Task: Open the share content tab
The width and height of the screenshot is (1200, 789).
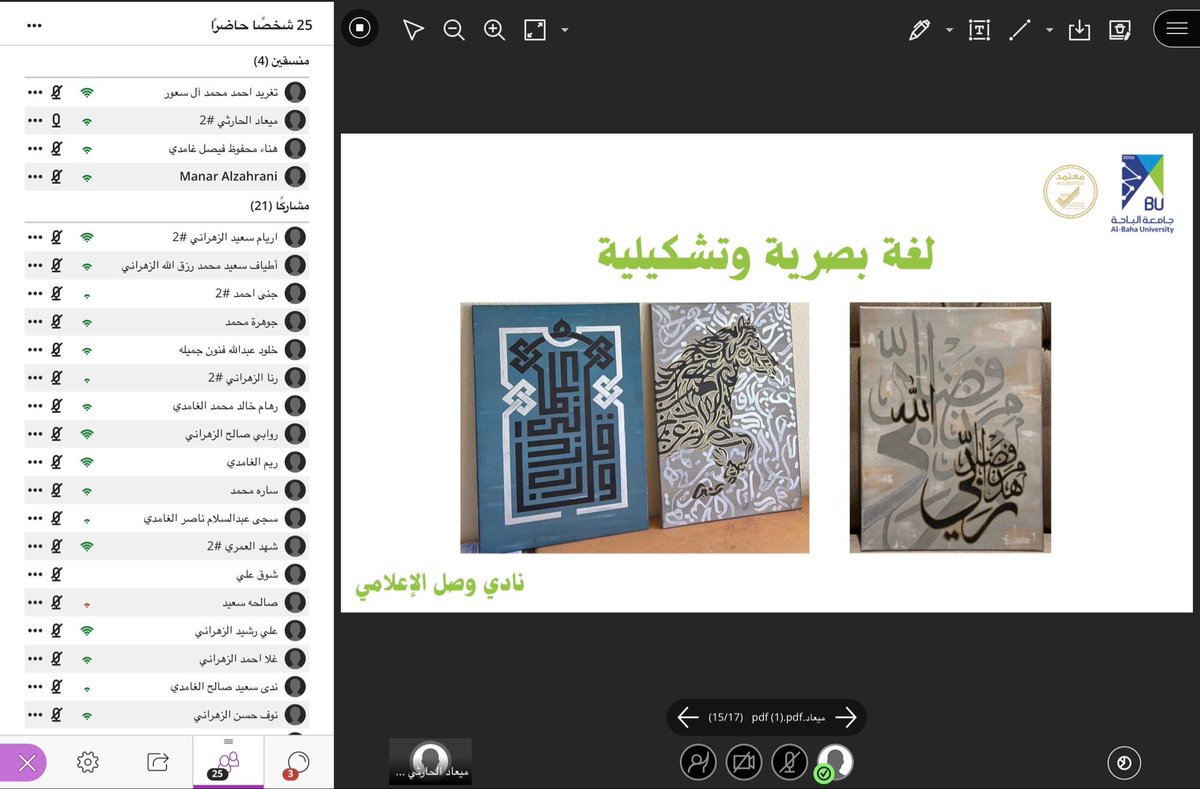Action: 158,762
